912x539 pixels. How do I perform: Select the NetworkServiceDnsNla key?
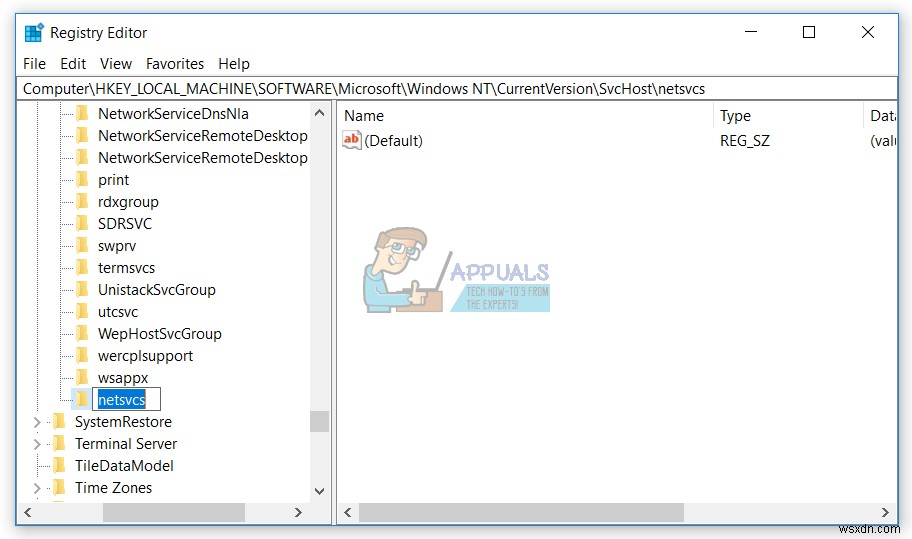(x=173, y=114)
